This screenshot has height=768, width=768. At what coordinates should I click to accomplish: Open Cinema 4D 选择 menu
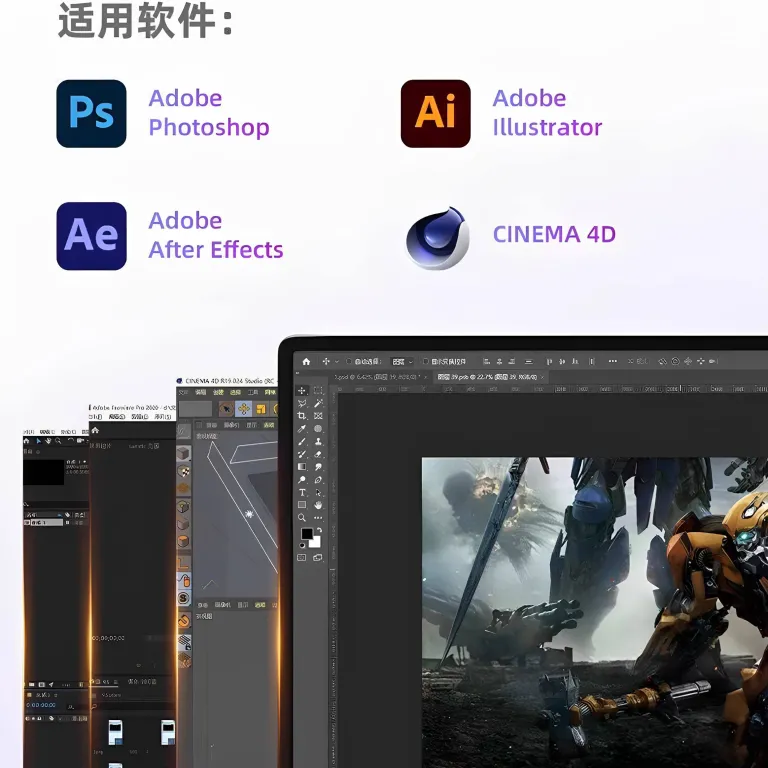pyautogui.click(x=236, y=392)
